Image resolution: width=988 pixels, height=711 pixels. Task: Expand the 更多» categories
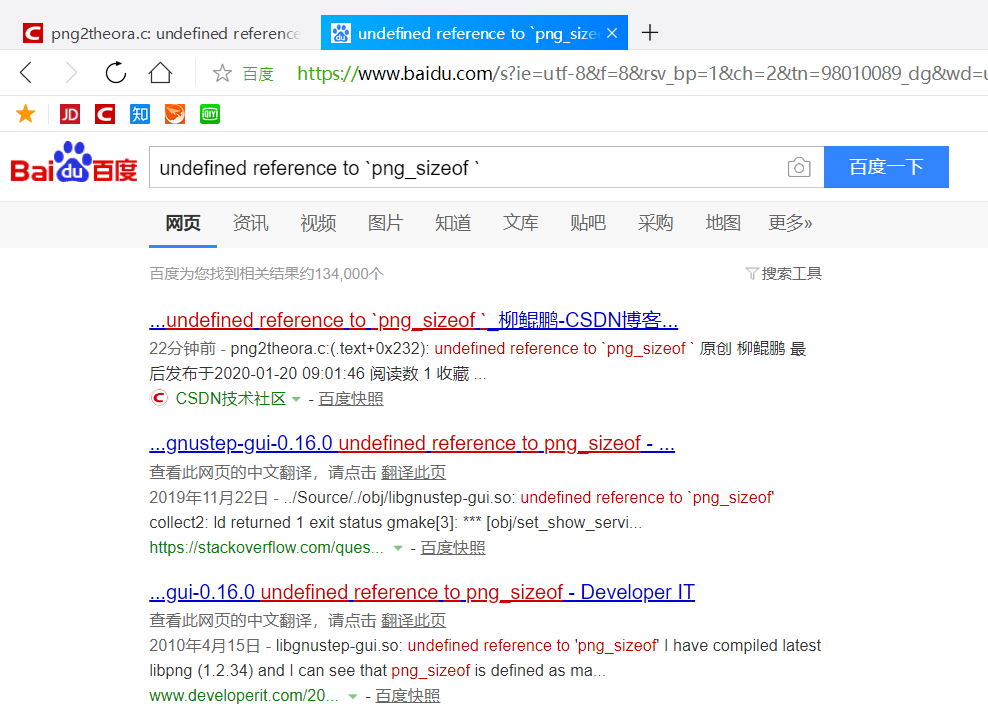coord(790,223)
